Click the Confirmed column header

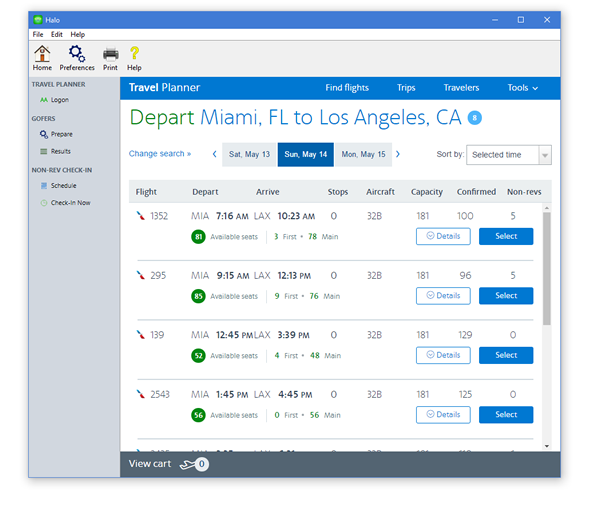tap(476, 192)
